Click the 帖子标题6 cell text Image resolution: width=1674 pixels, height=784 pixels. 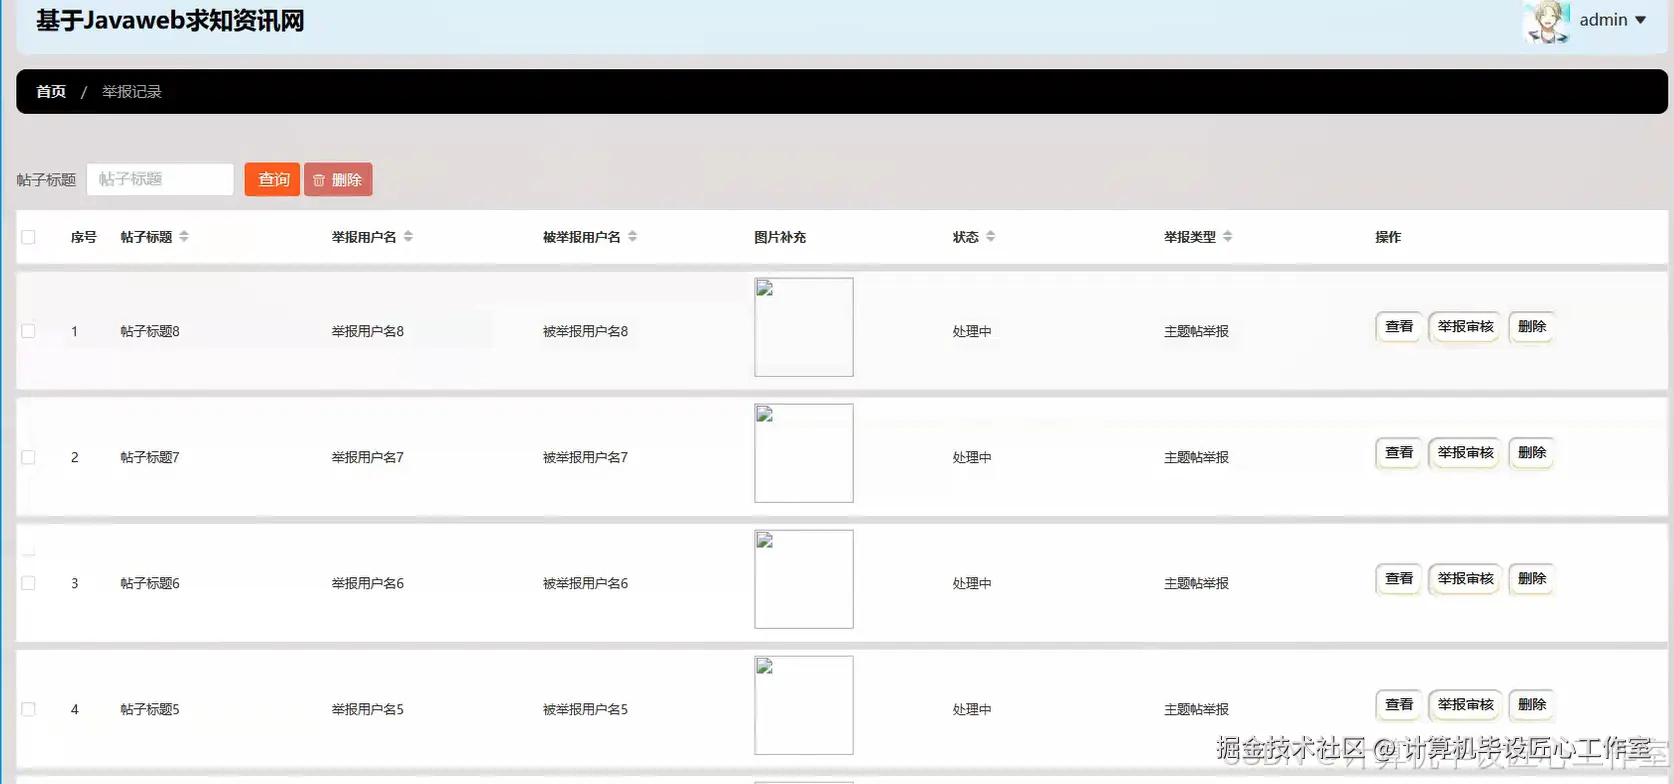[150, 583]
